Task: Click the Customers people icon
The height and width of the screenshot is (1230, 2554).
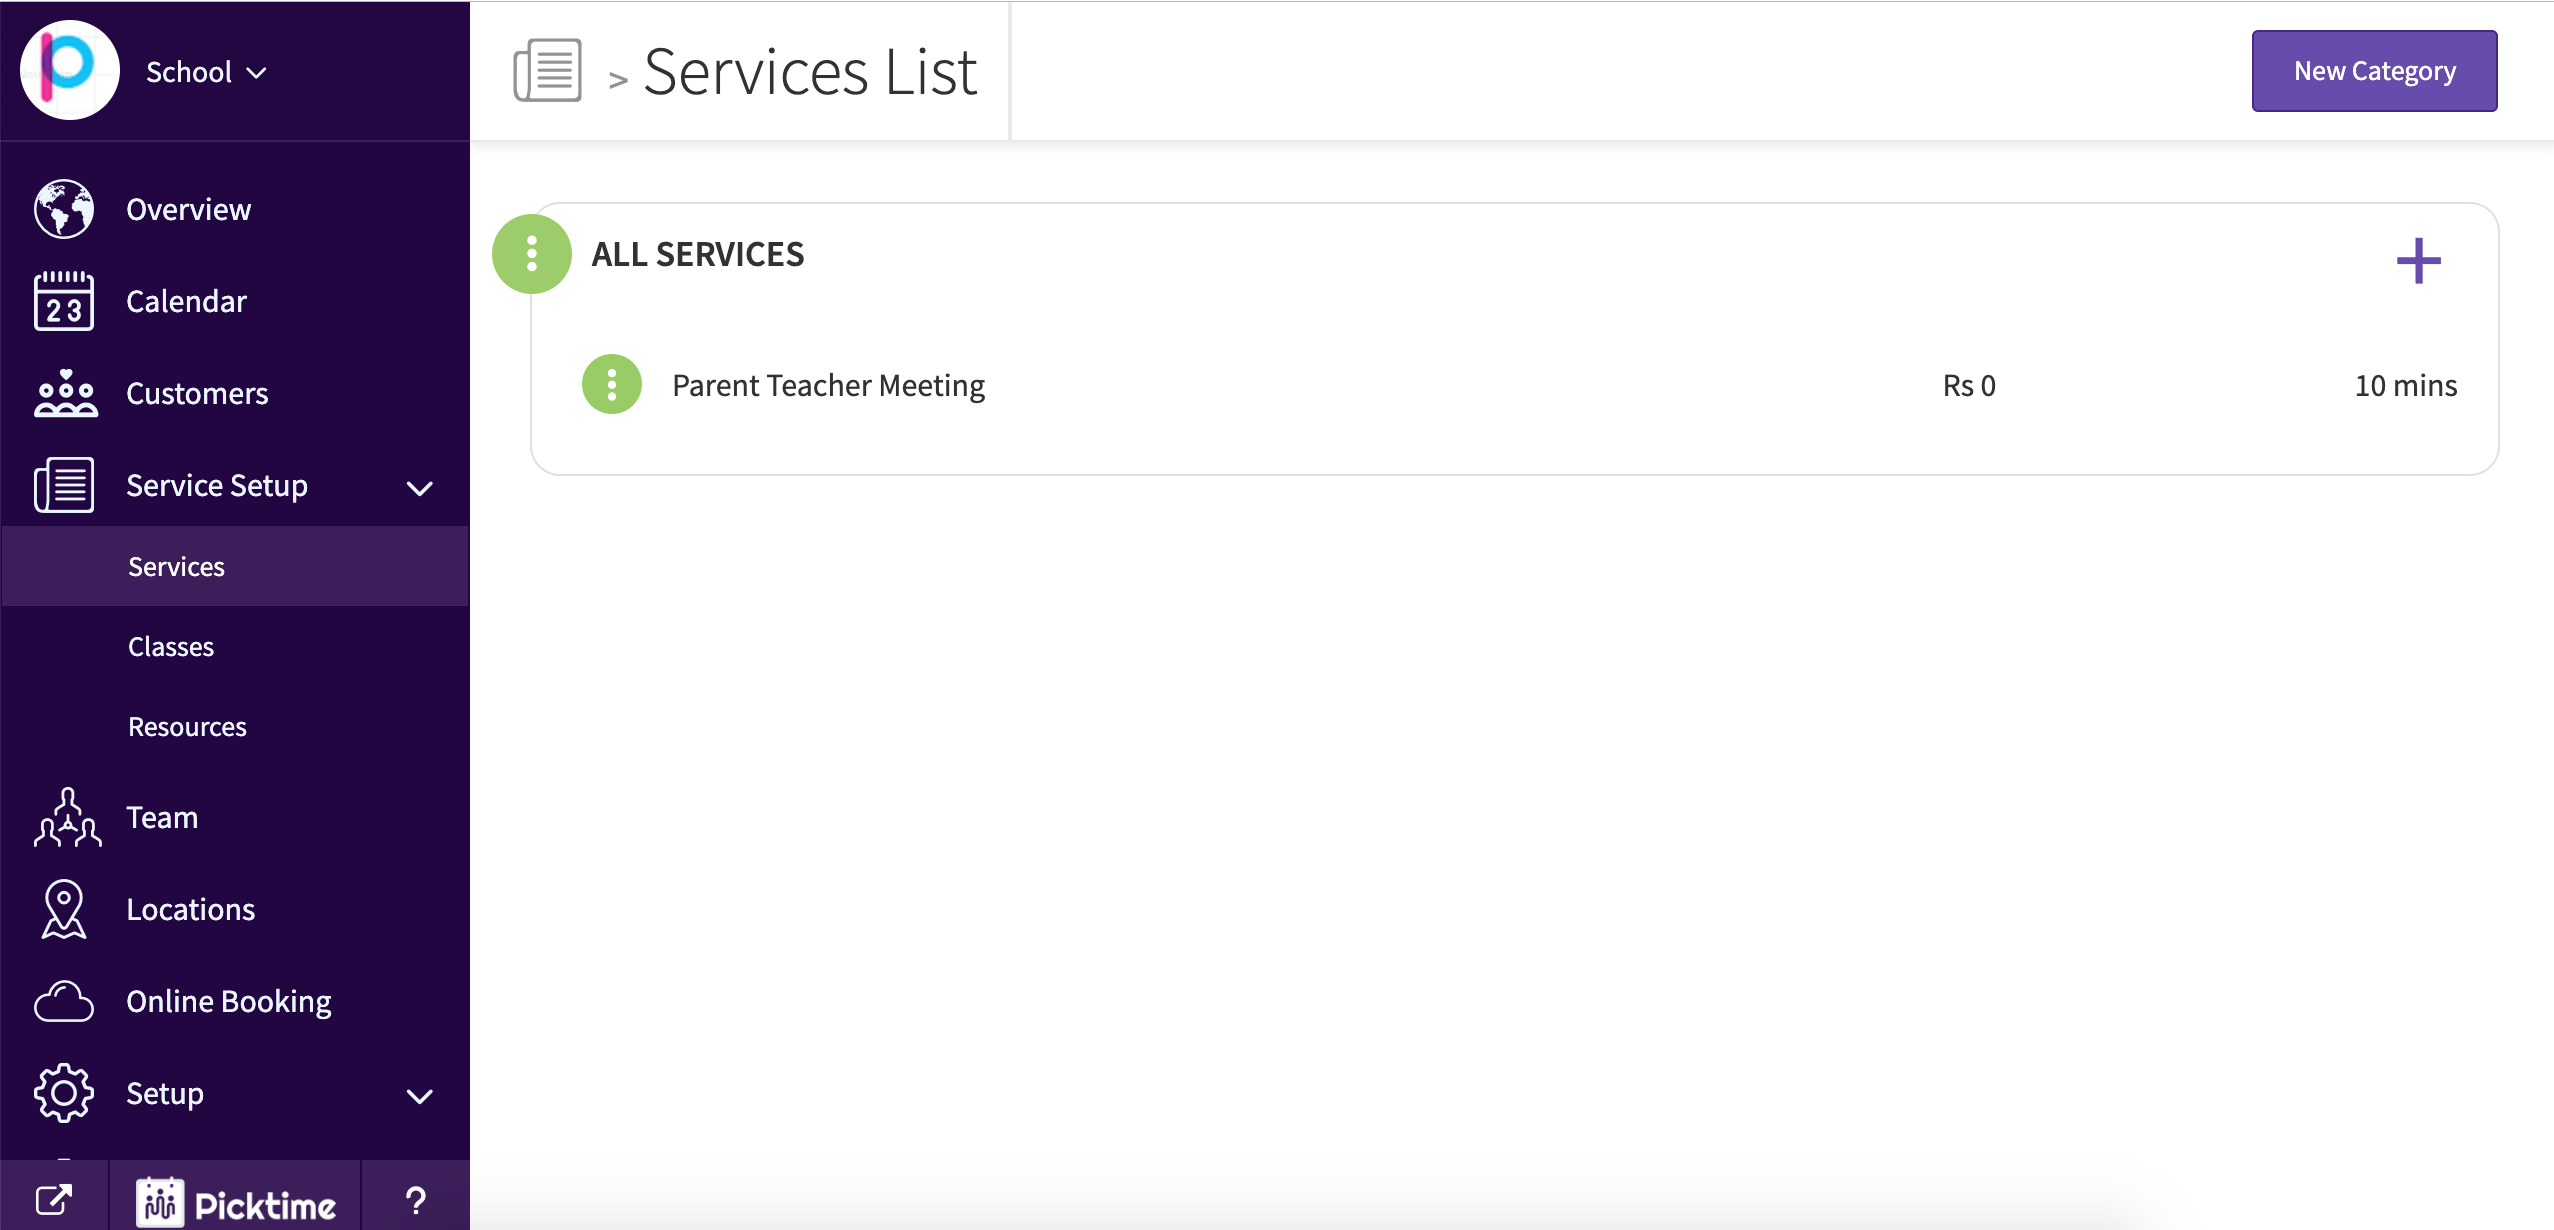Action: click(66, 393)
